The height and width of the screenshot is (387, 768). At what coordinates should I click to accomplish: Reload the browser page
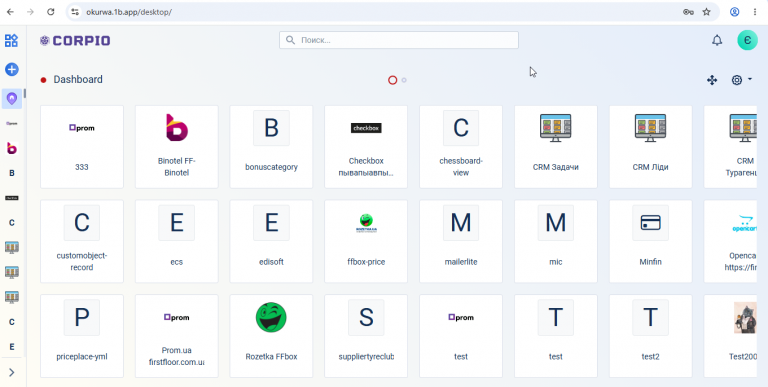[x=51, y=12]
